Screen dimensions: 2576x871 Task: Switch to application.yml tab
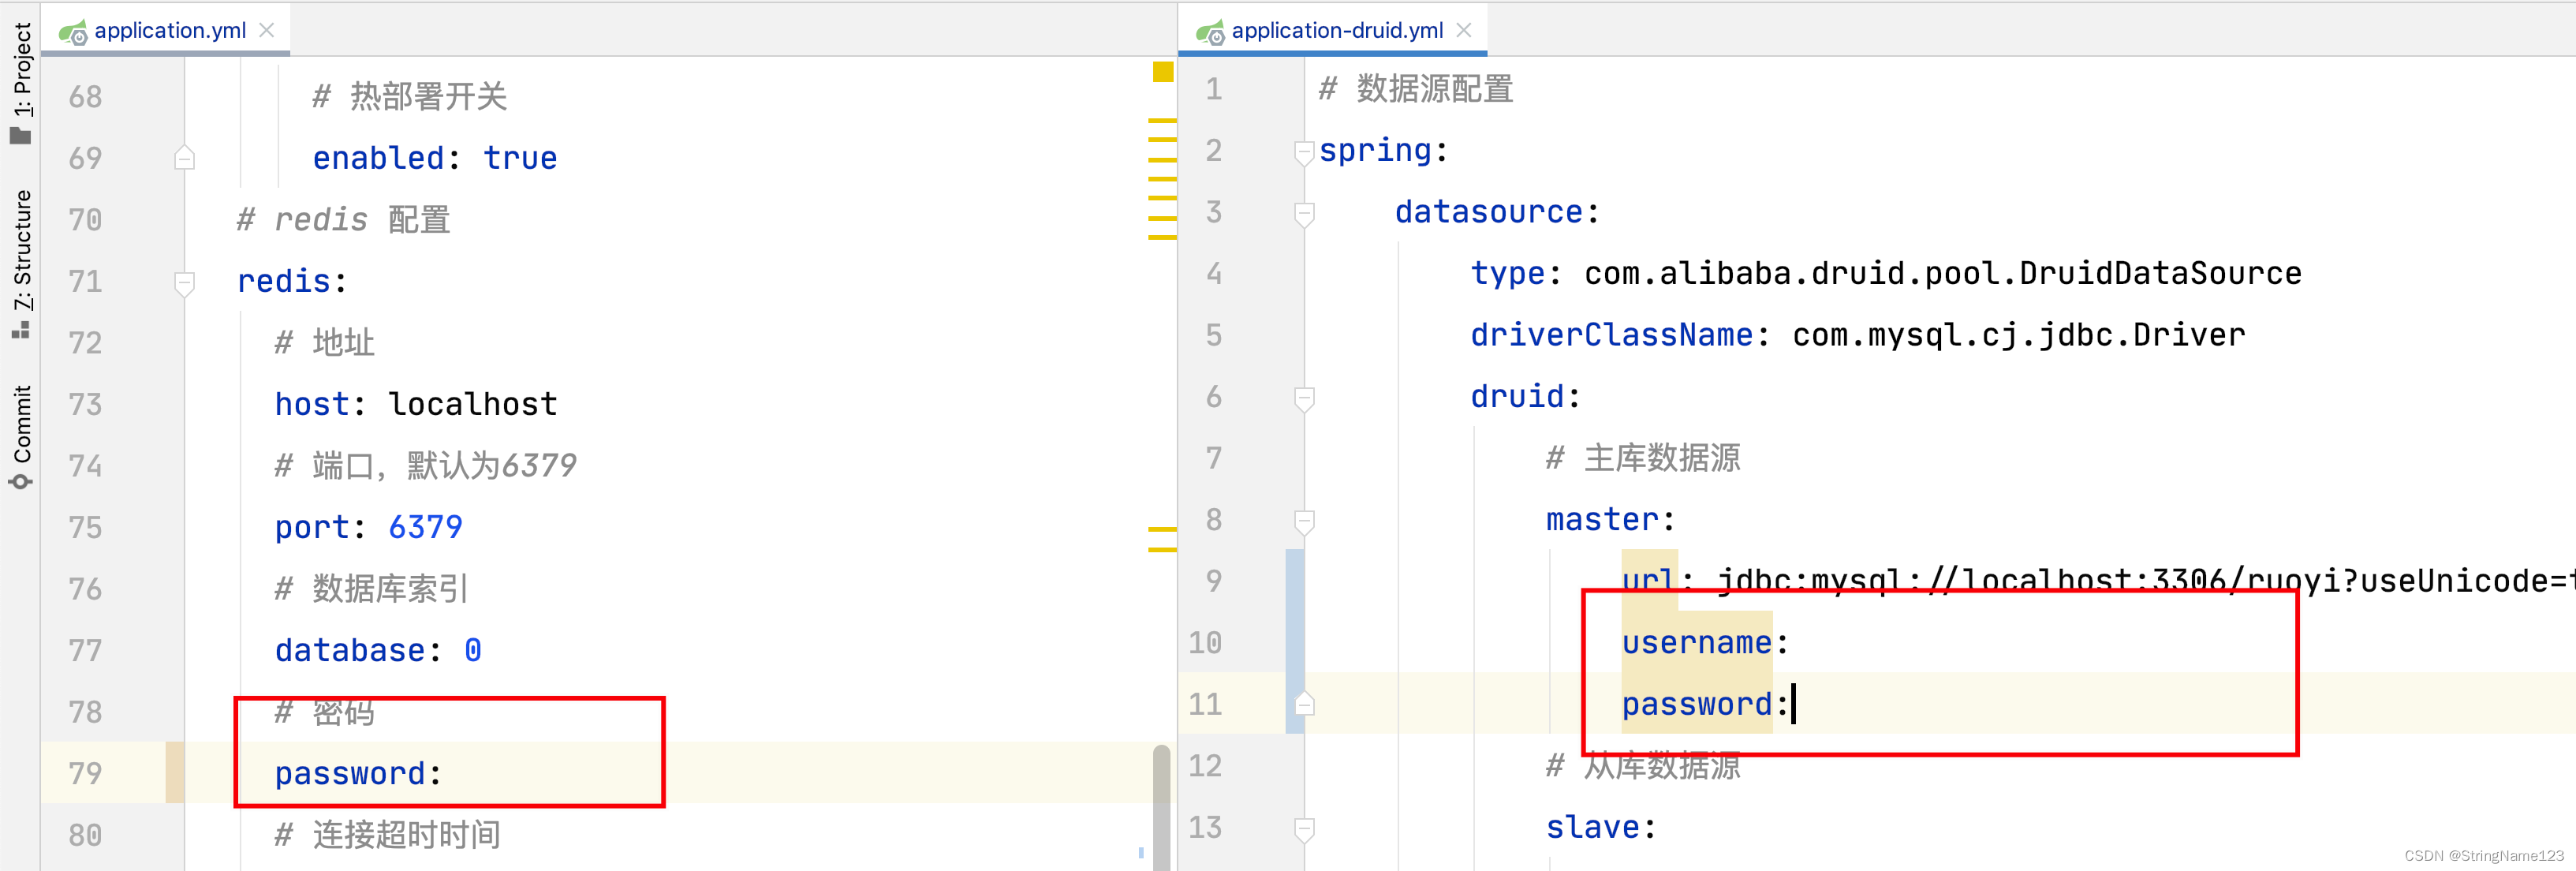(x=170, y=30)
